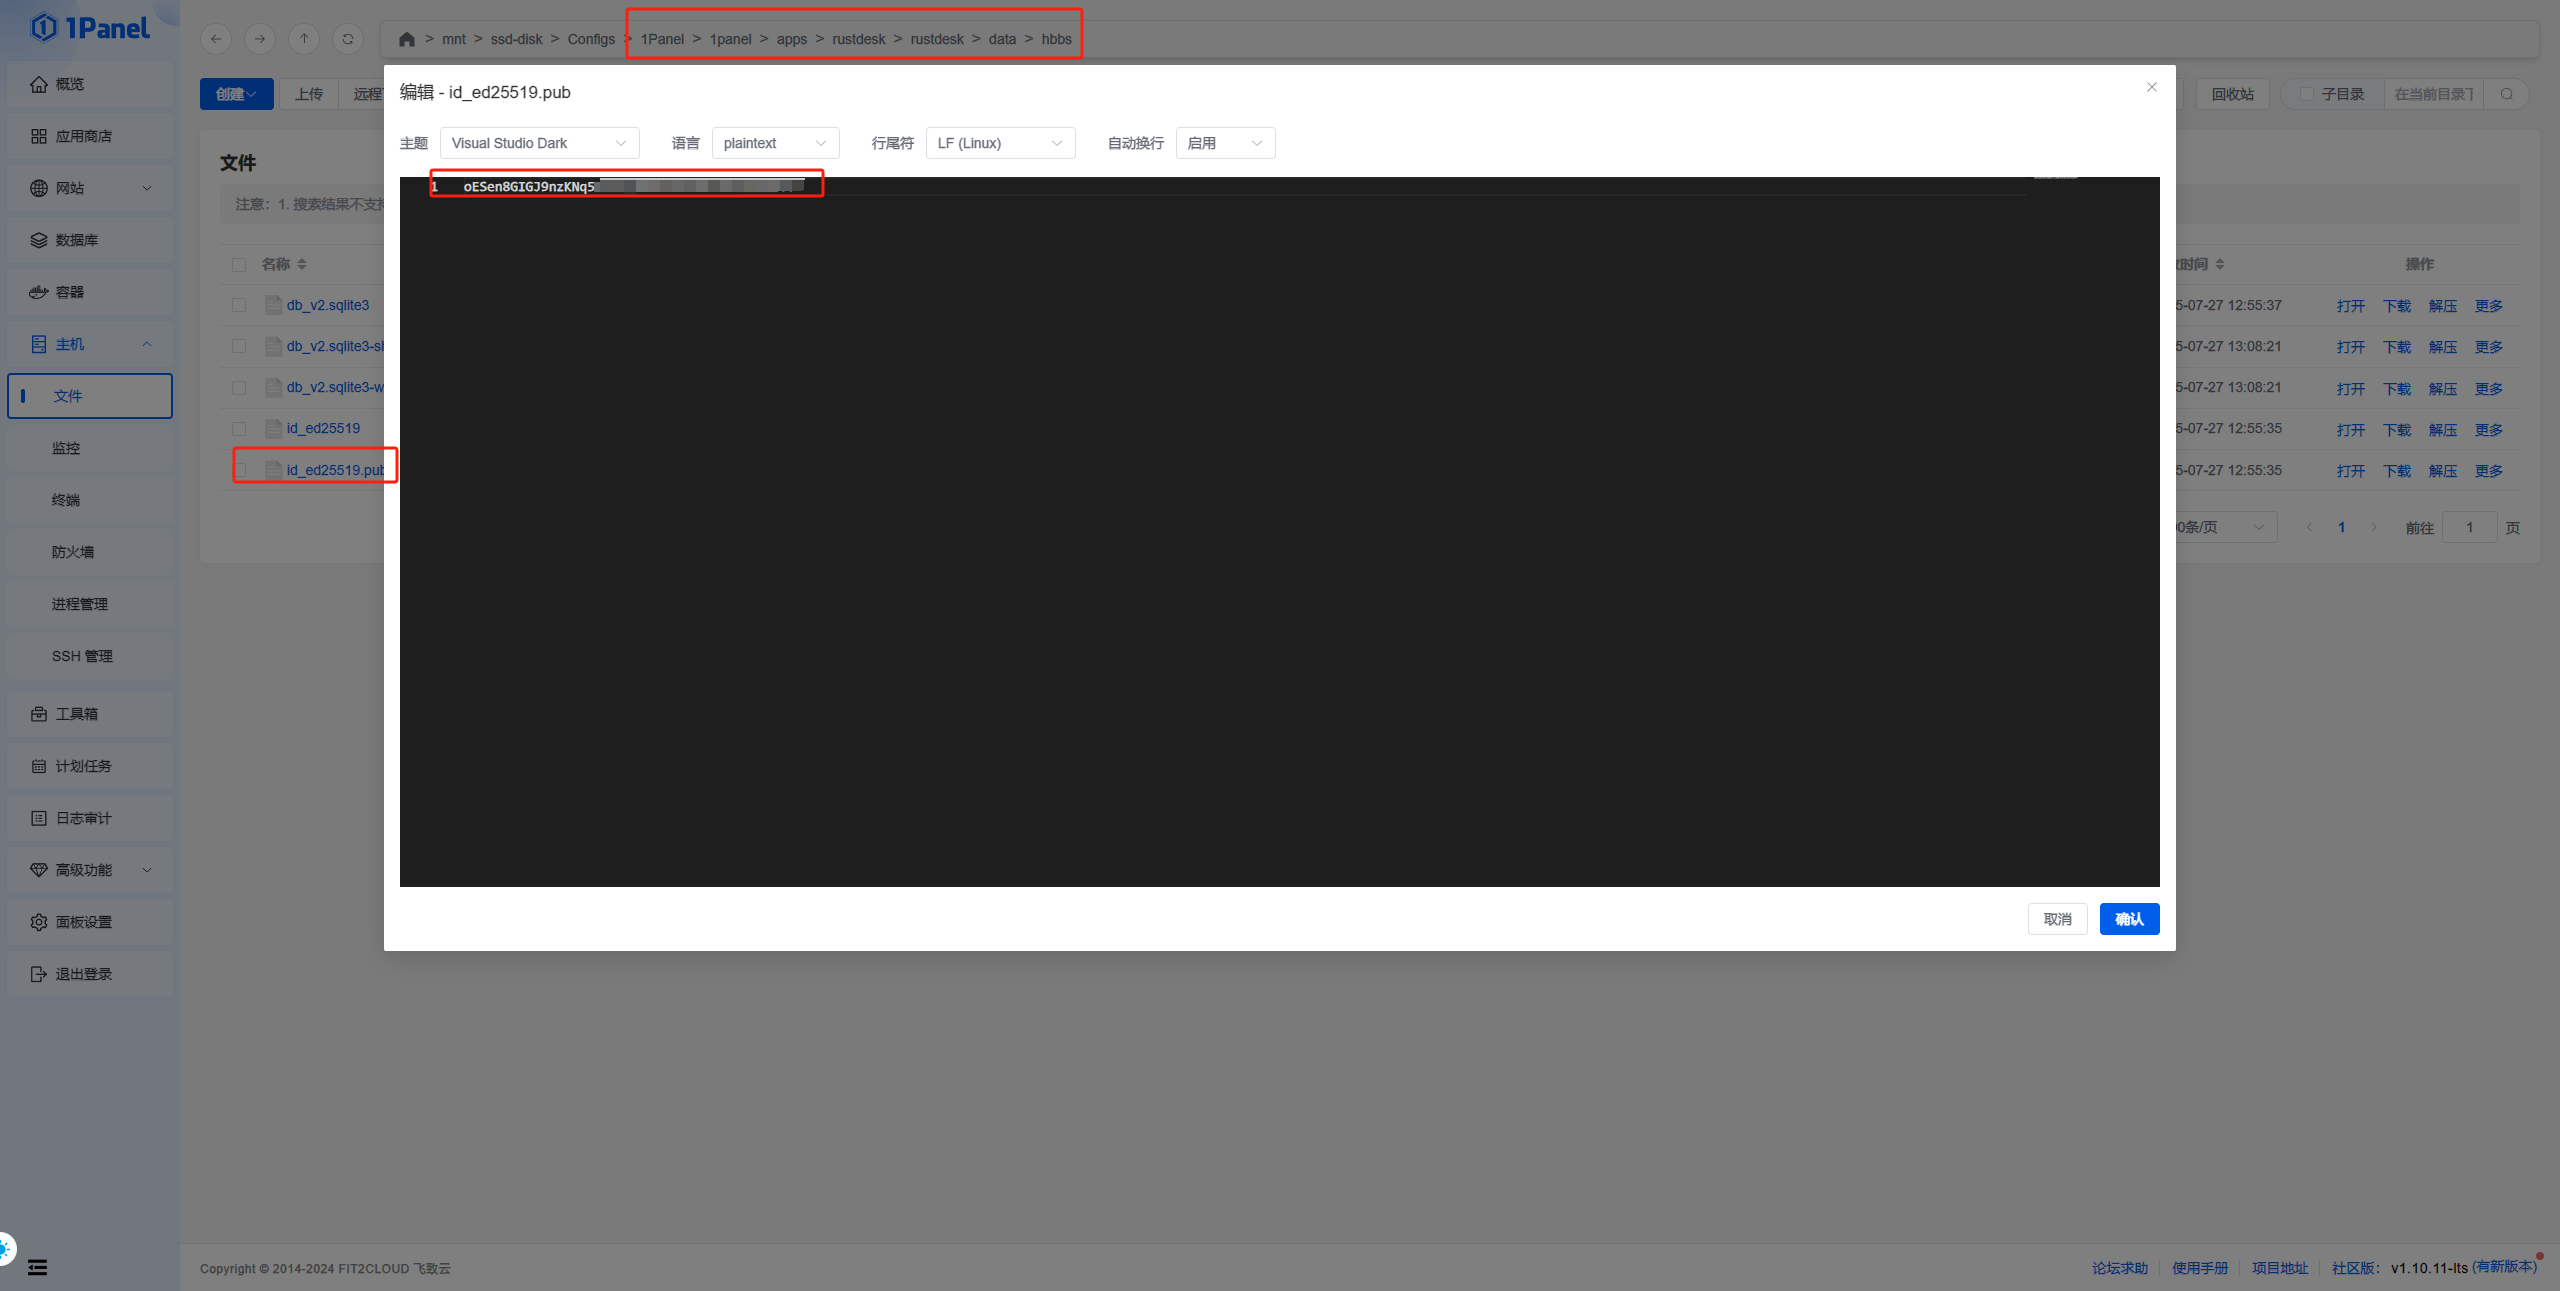Go up one directory with up arrow
This screenshot has width=2560, height=1291.
point(304,39)
